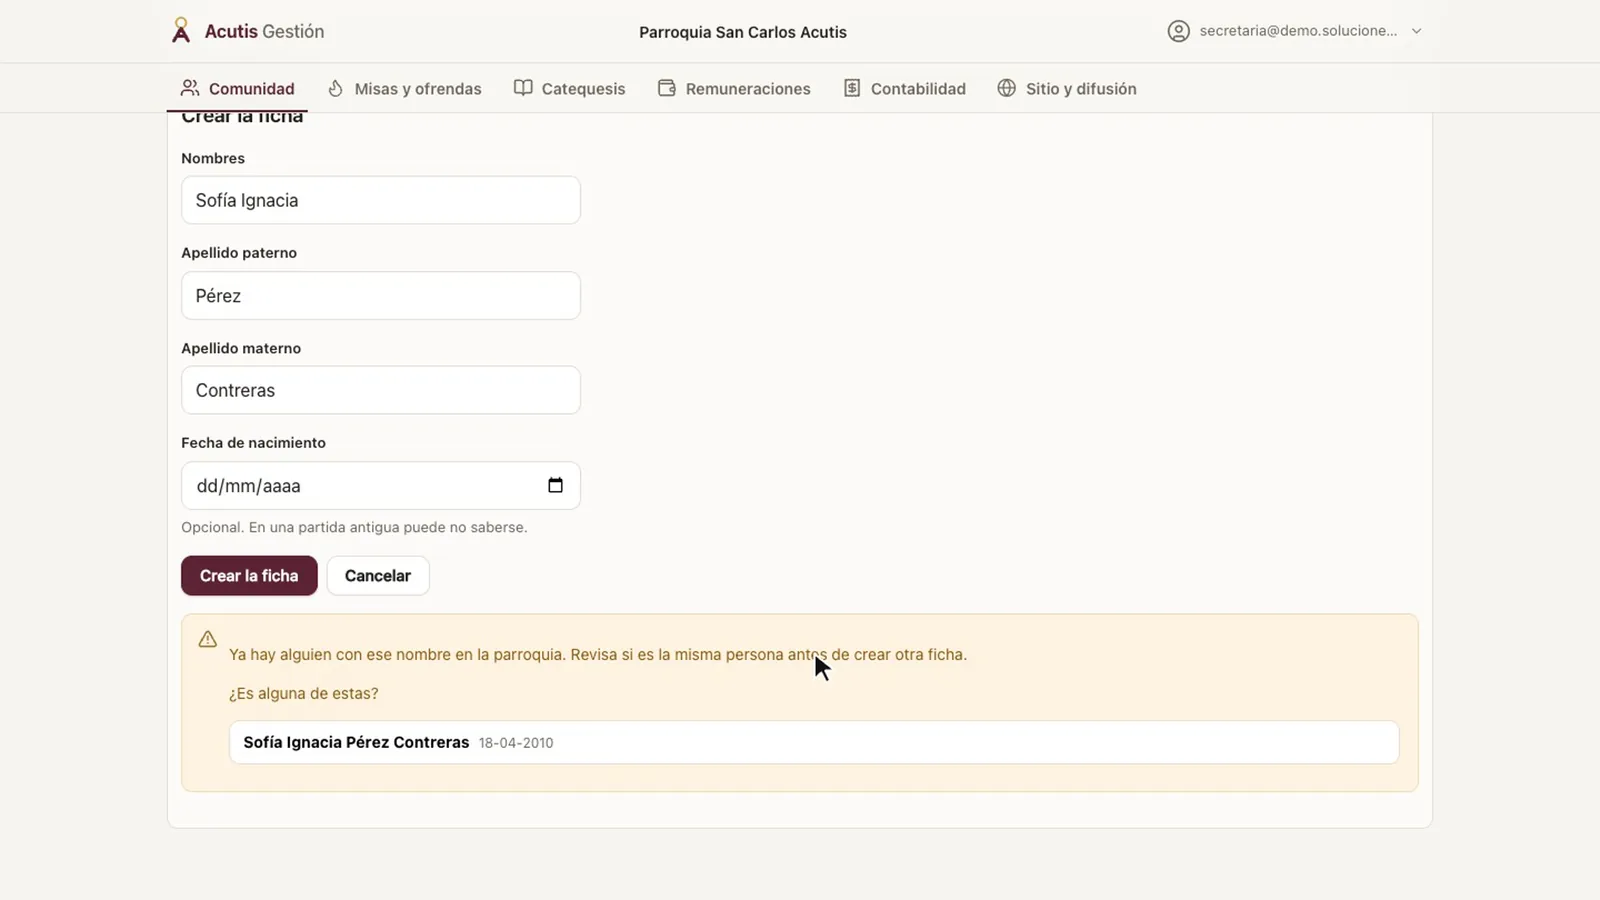
Task: Click the Fecha de nacimiento date field
Action: click(381, 486)
